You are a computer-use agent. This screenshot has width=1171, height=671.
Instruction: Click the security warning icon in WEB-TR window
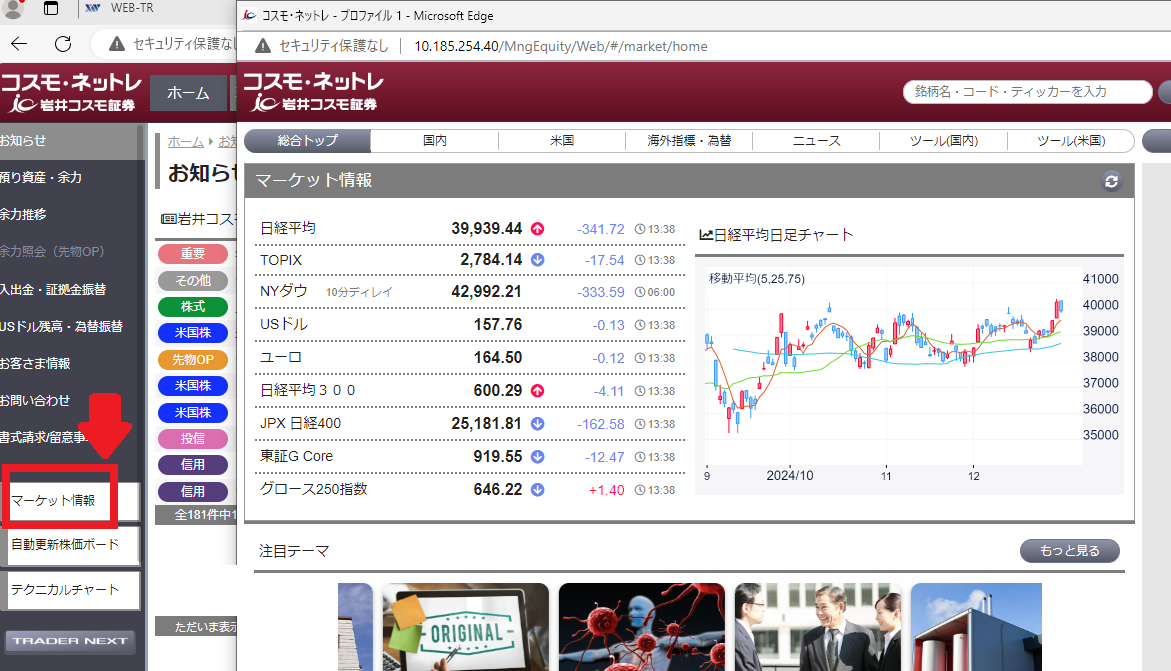(x=117, y=44)
